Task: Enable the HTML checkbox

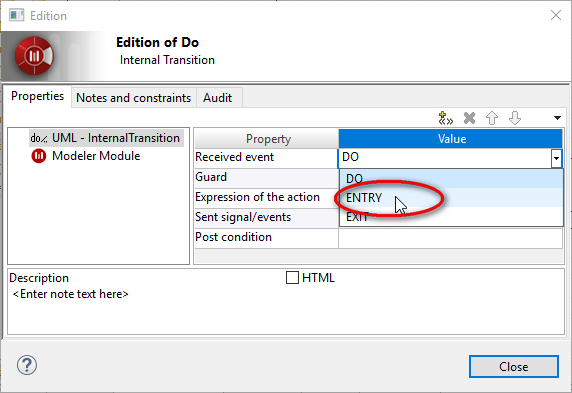Action: click(292, 278)
